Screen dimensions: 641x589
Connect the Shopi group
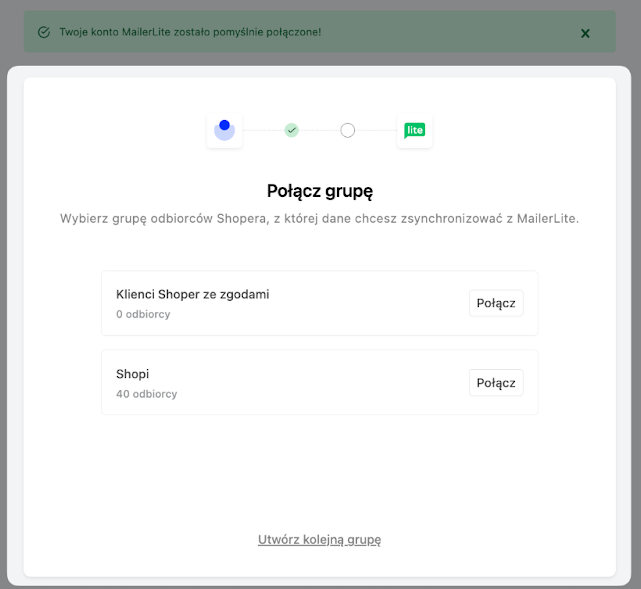(x=496, y=383)
